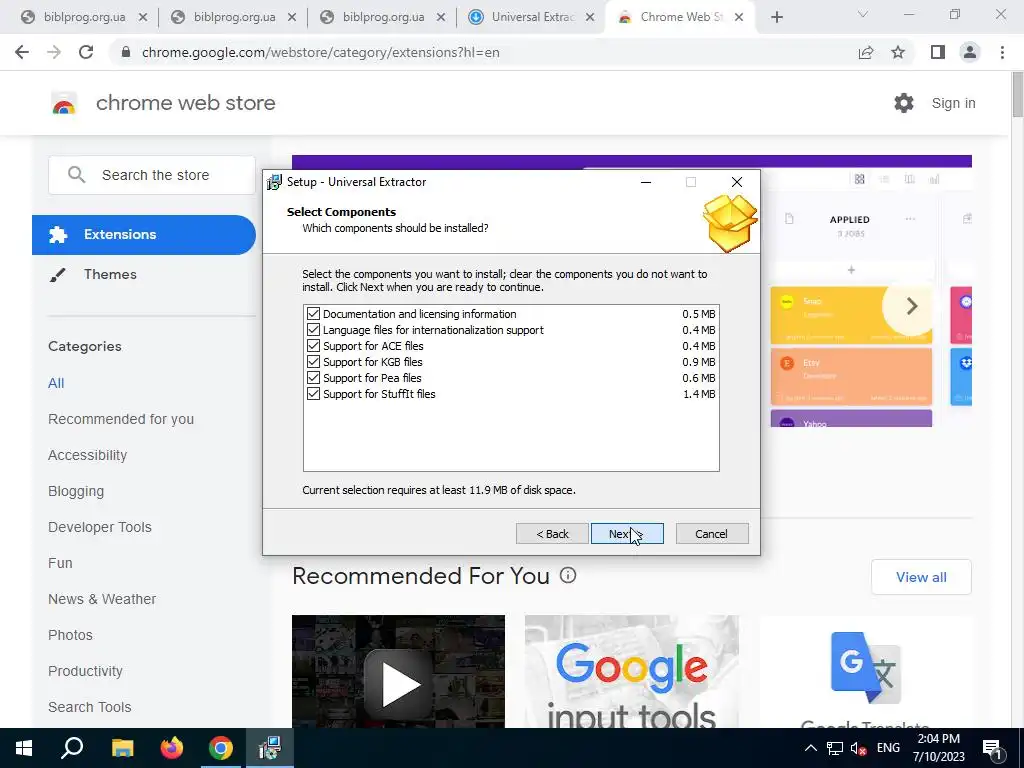Click Search the store field

tap(152, 175)
